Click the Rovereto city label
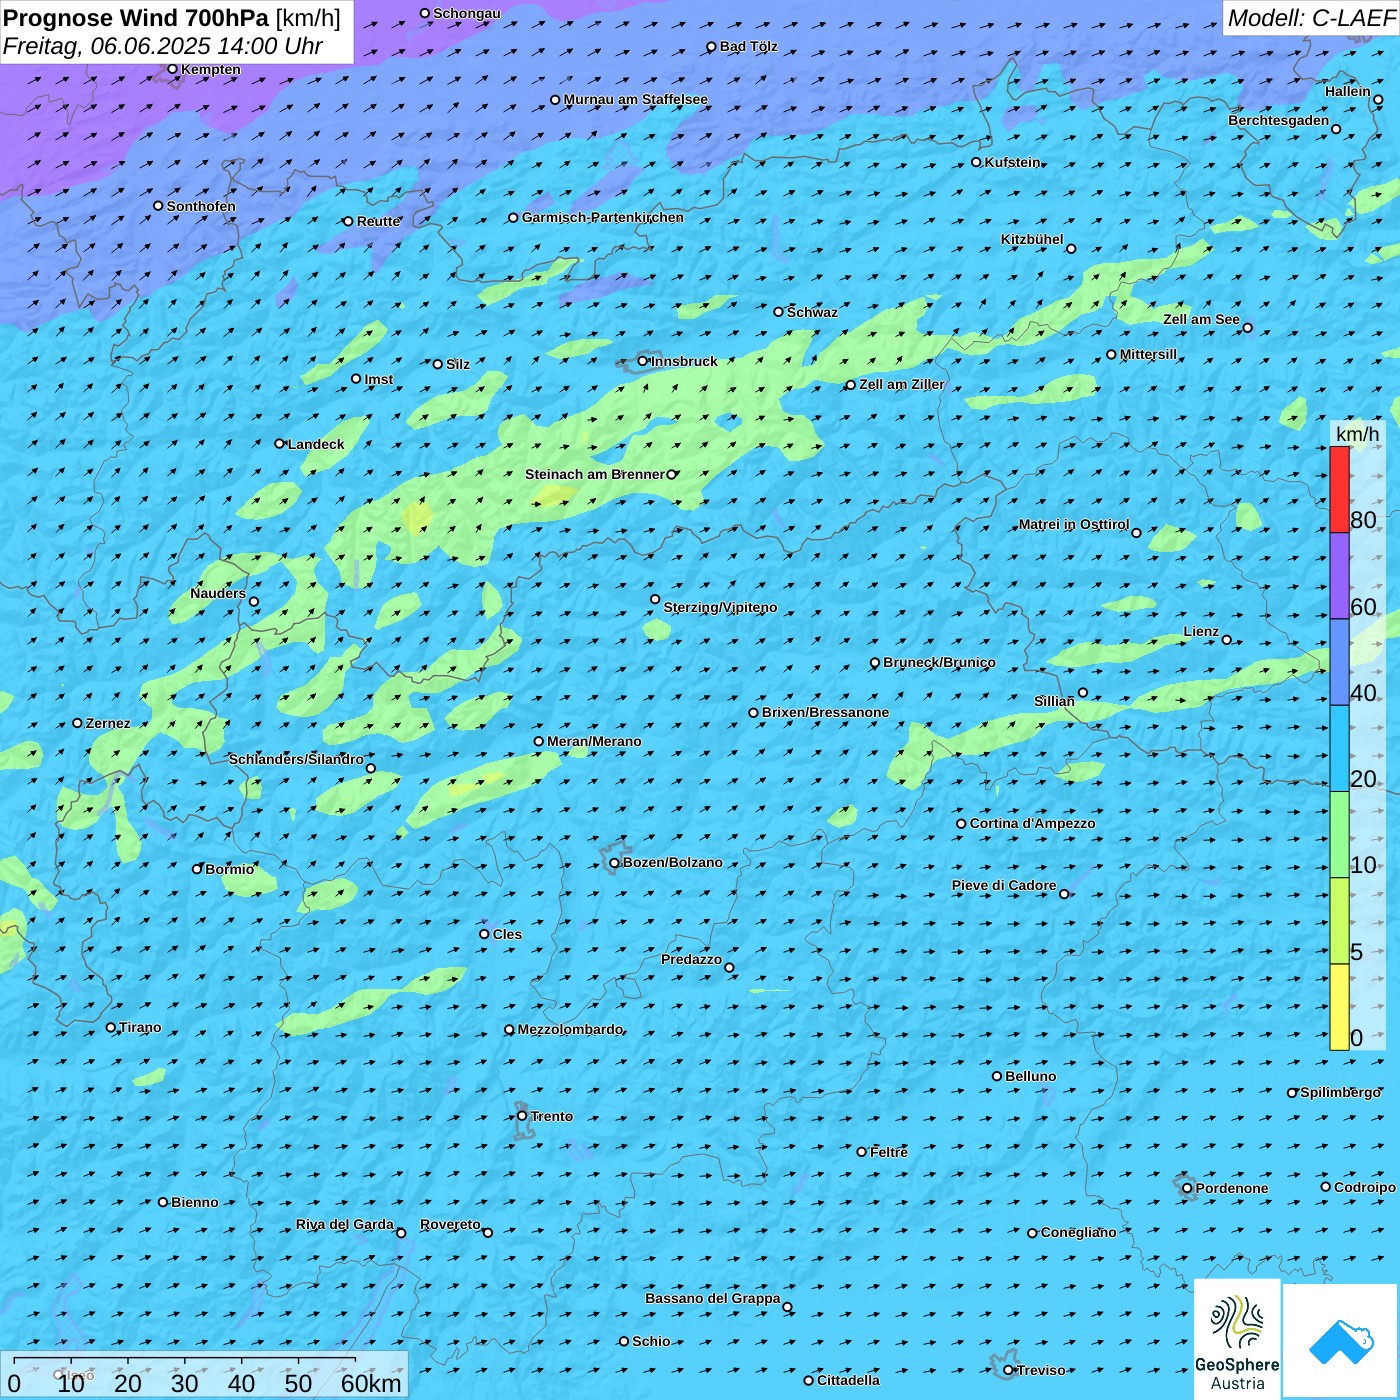This screenshot has height=1400, width=1400. (x=450, y=1224)
